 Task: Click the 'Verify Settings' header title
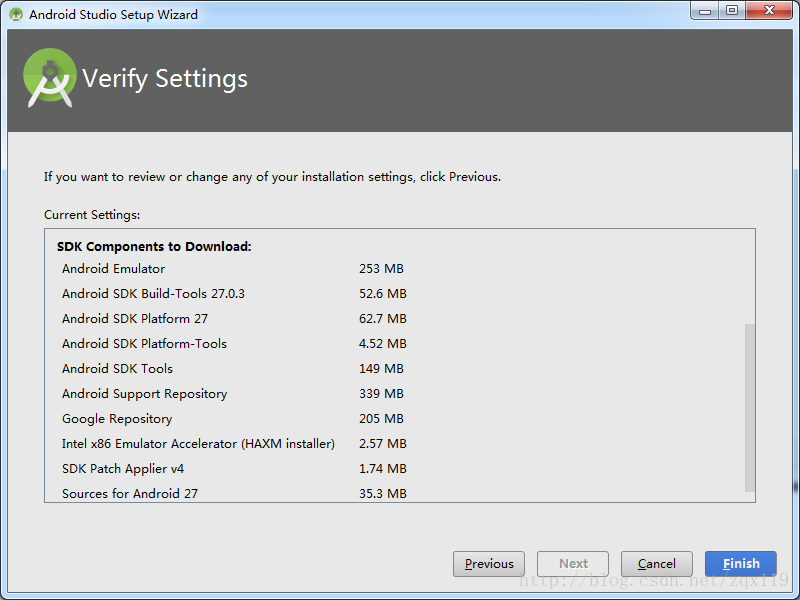pos(165,79)
